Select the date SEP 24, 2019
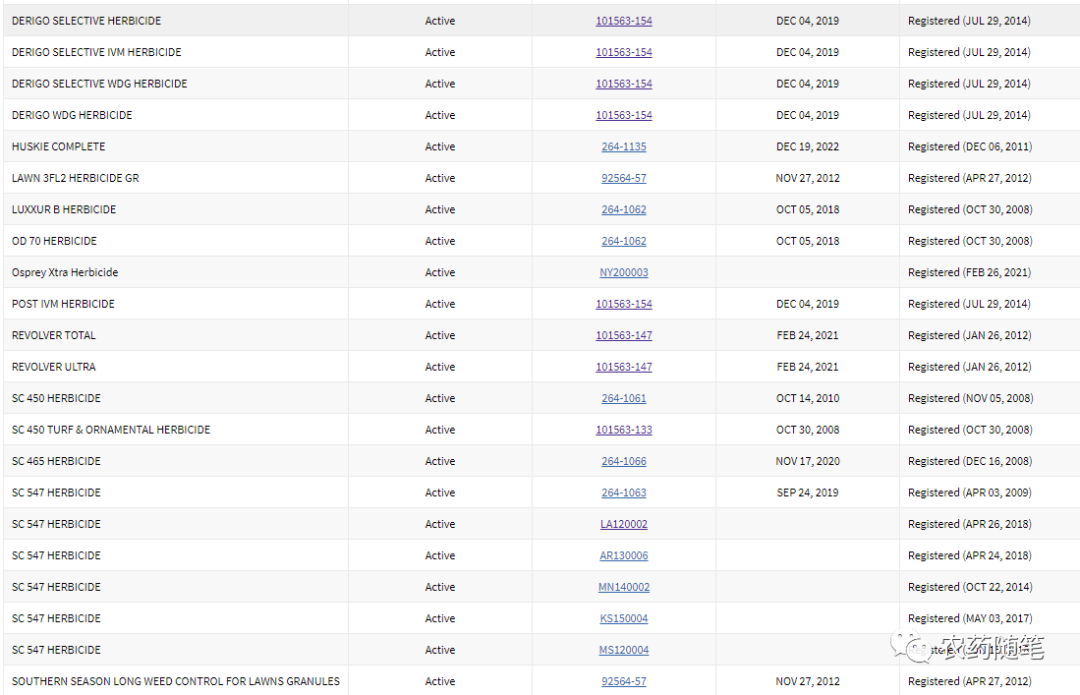The height and width of the screenshot is (695, 1080). click(x=807, y=492)
